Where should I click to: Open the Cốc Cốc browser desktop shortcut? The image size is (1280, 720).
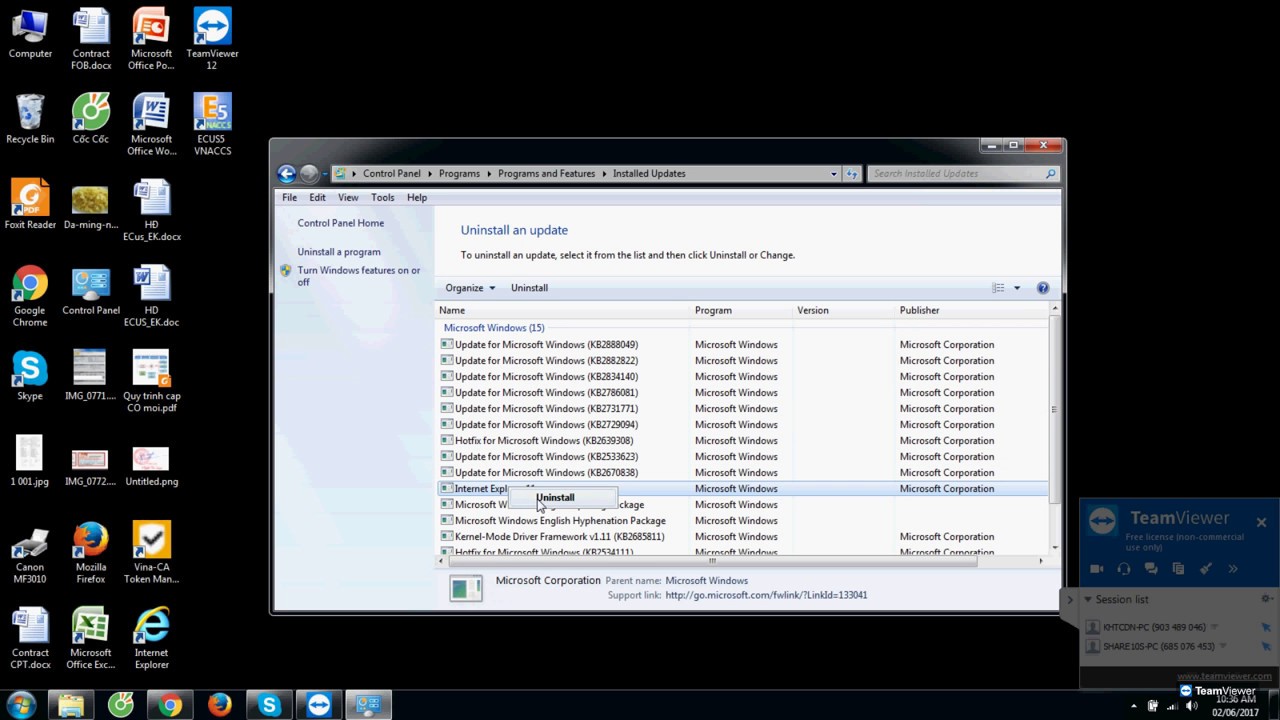[x=91, y=119]
